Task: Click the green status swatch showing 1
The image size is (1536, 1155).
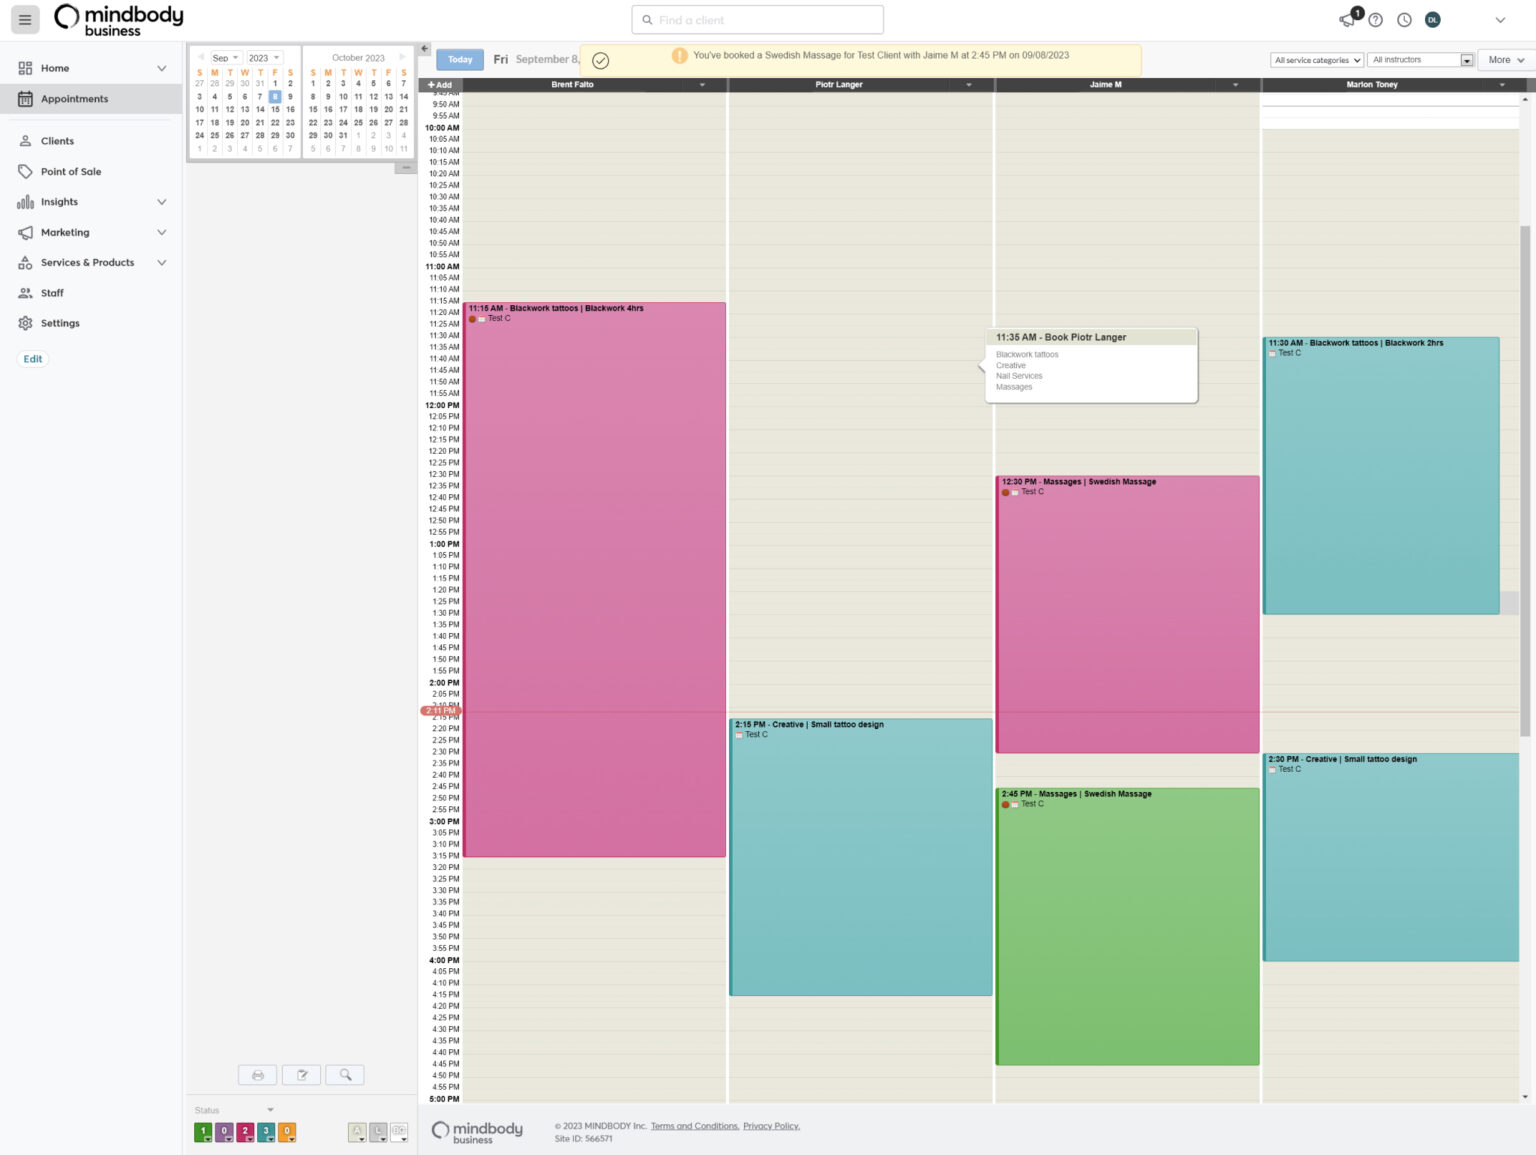Action: click(x=203, y=1132)
